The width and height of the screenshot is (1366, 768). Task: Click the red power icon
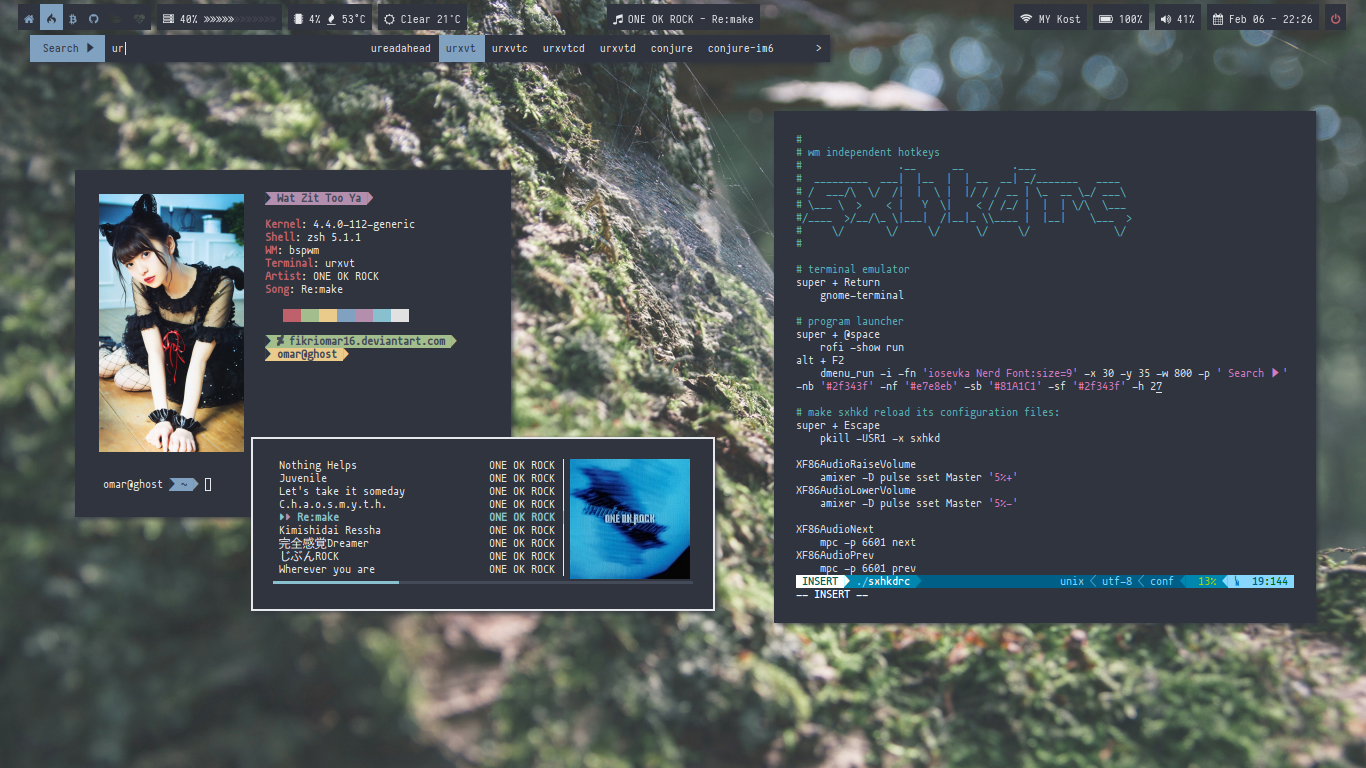pos(1335,18)
